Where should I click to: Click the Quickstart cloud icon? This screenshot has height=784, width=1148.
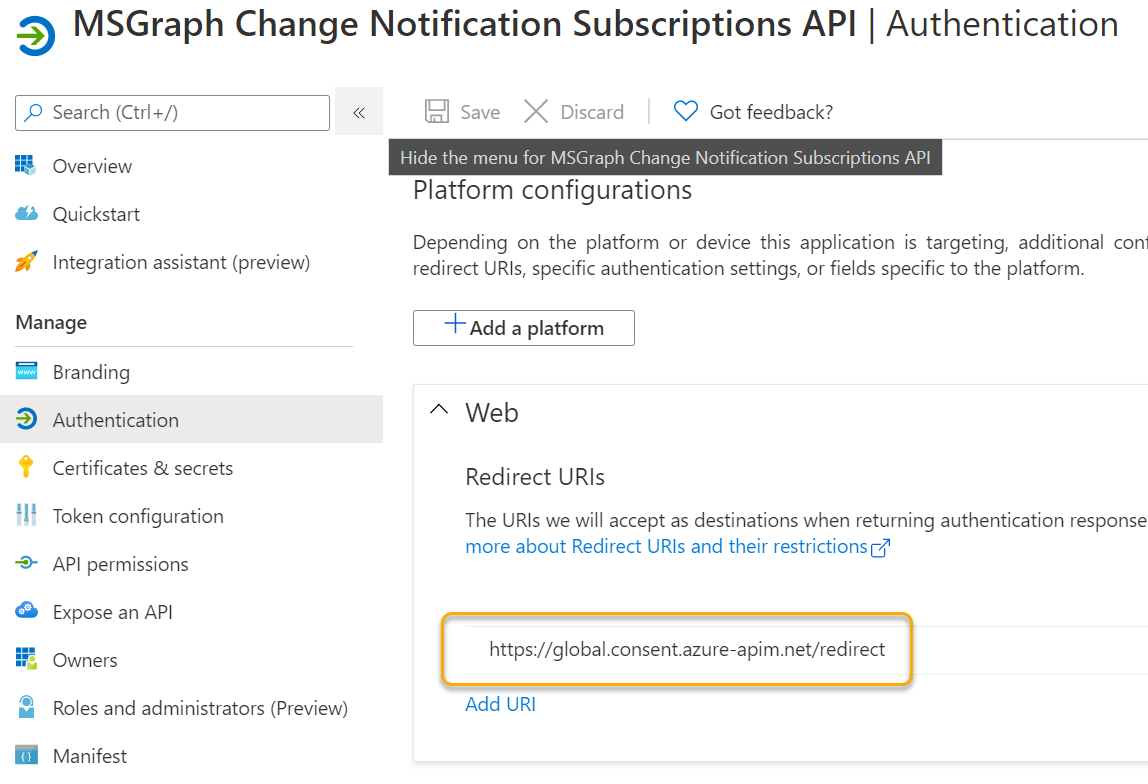tap(26, 214)
